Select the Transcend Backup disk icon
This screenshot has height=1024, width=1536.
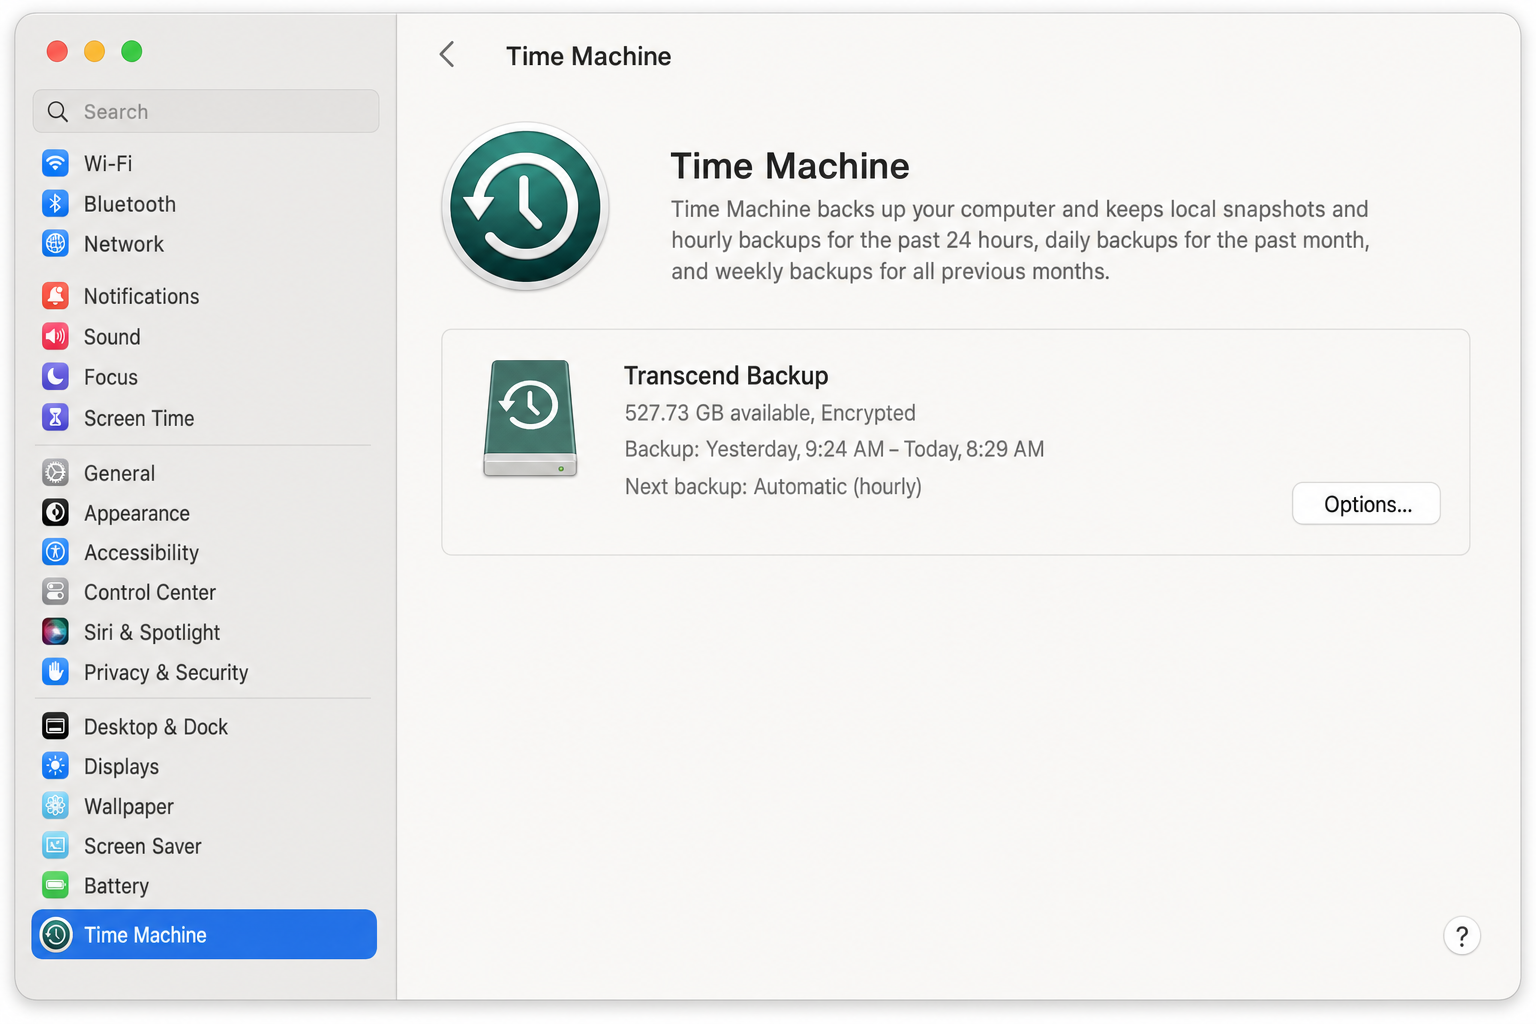point(530,418)
